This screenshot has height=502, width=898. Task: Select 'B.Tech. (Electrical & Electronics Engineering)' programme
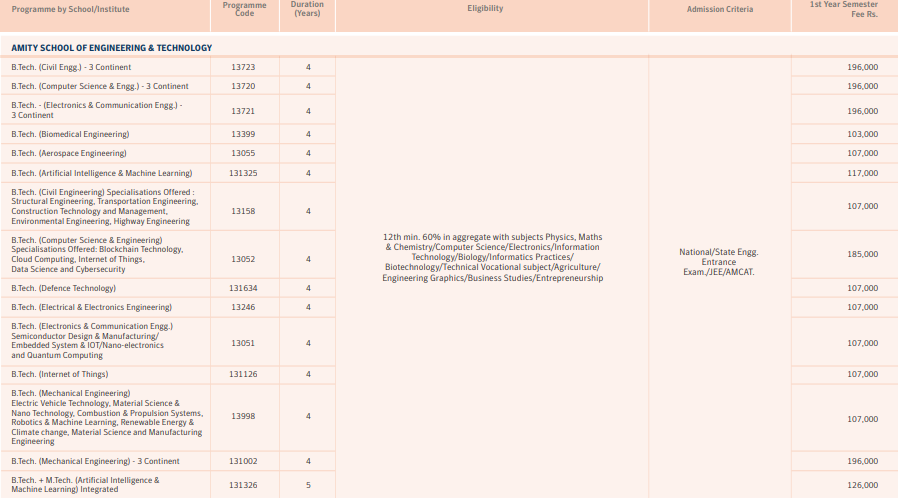[x=92, y=307]
